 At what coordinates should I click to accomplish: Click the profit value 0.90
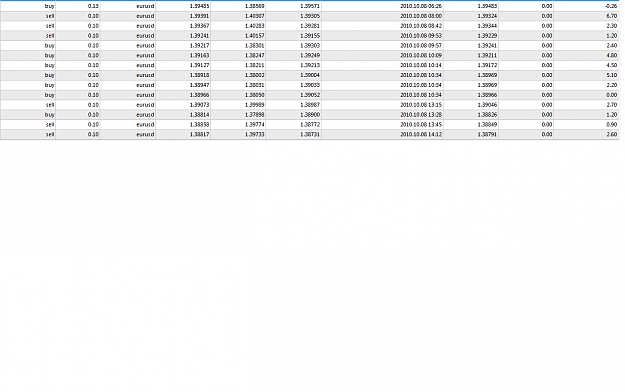611,124
